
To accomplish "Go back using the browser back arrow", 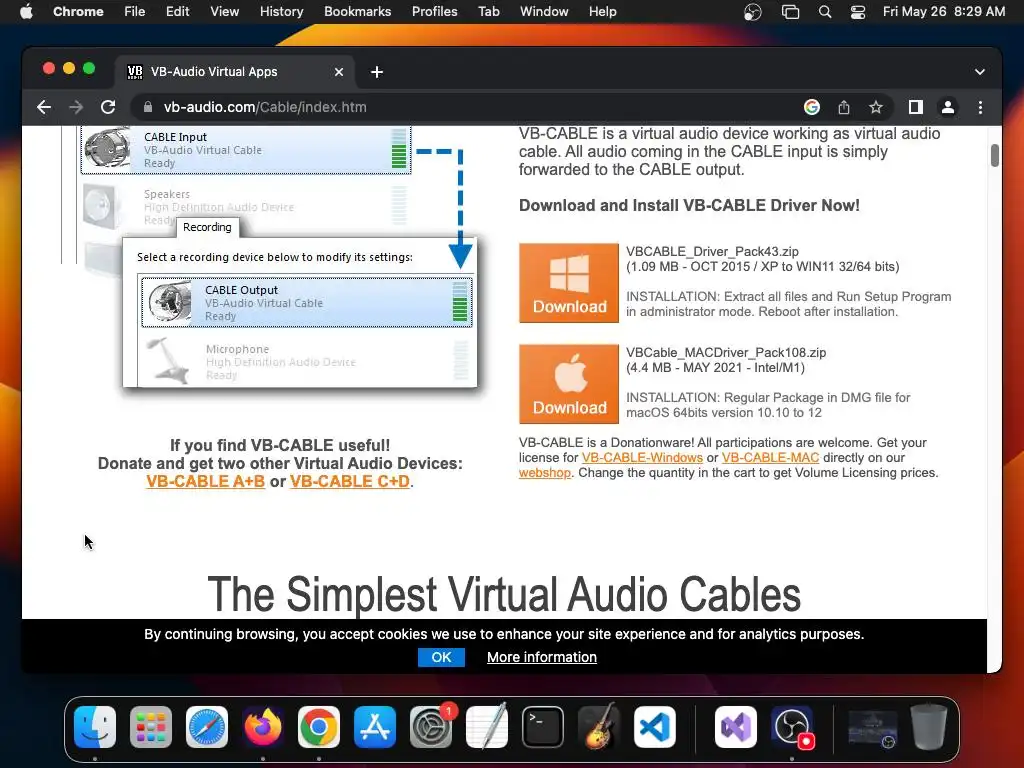I will coord(44,107).
